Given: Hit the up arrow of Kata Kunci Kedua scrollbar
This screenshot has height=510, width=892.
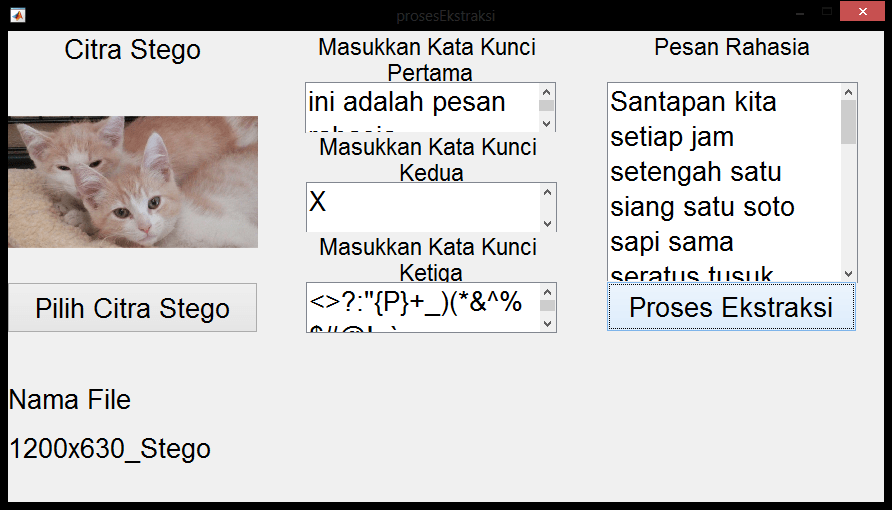Looking at the screenshot, I should (x=546, y=192).
